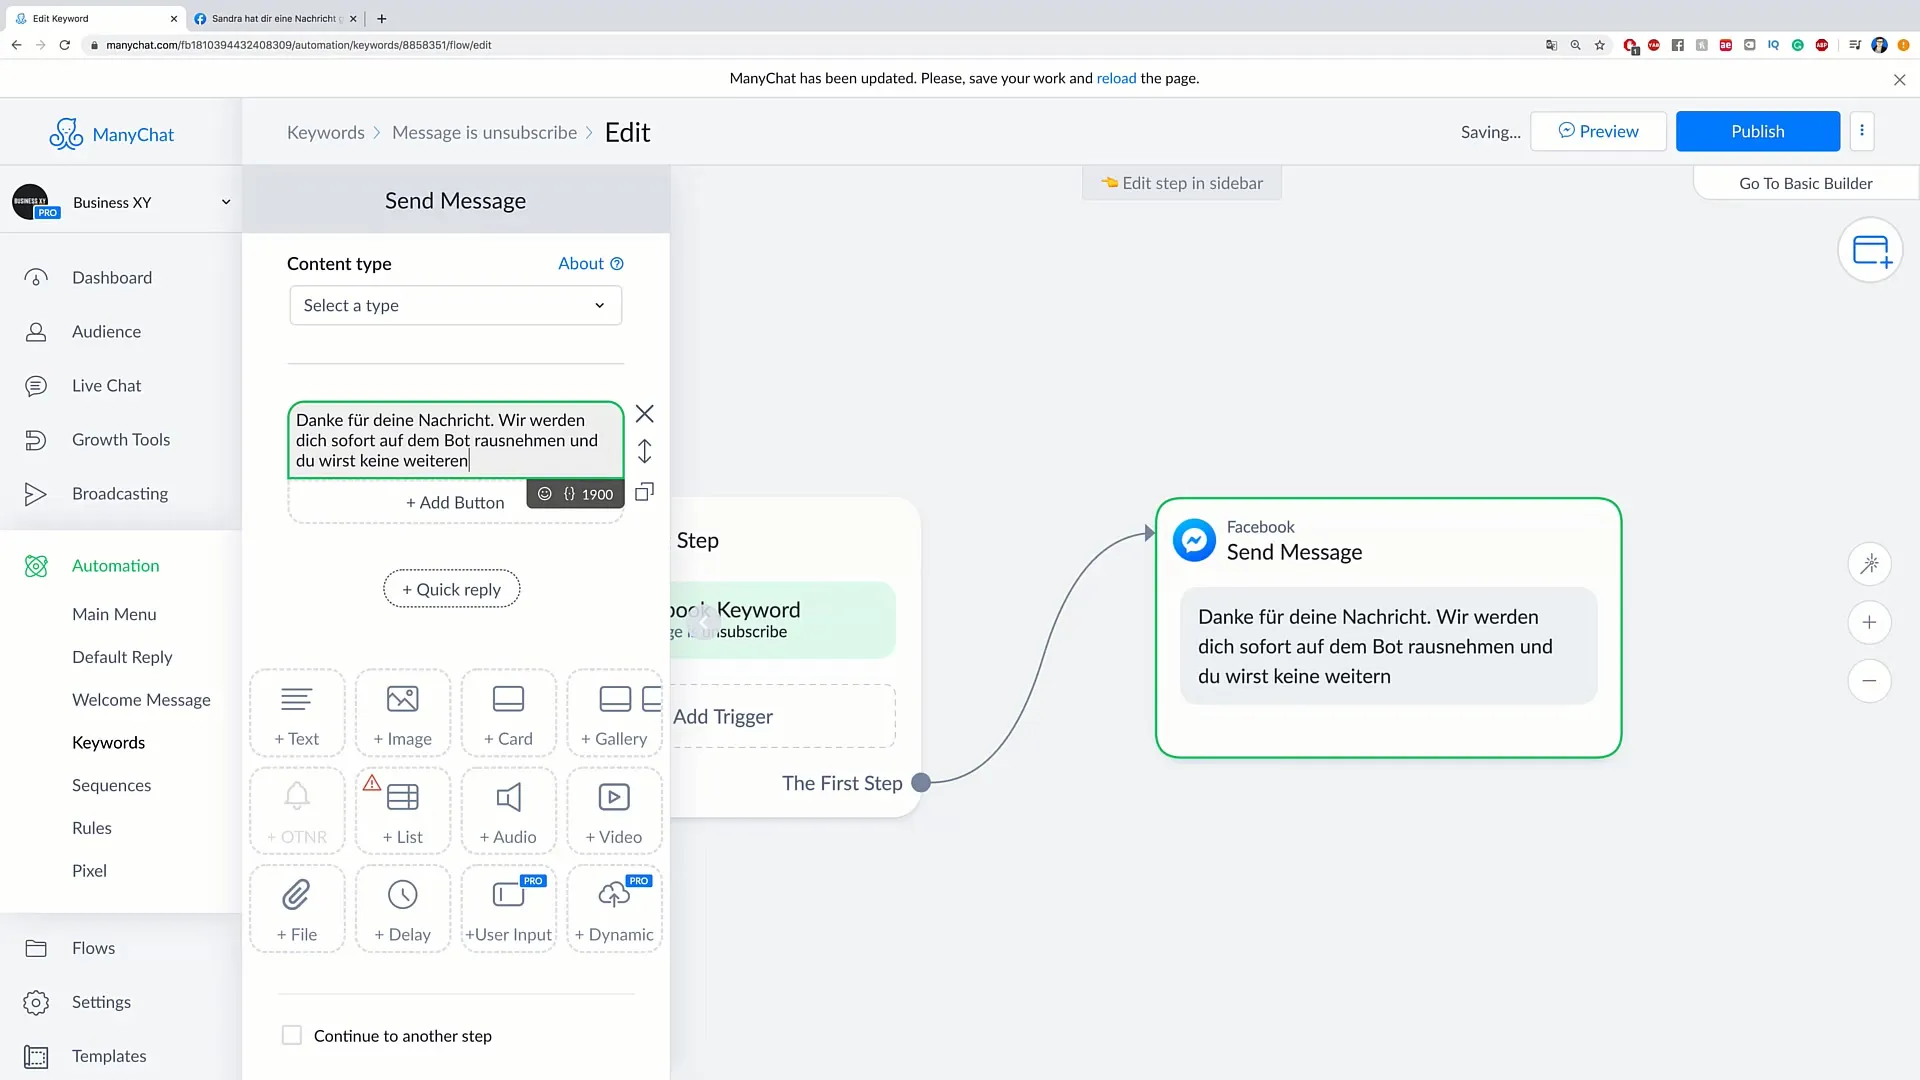Go to Flows
Image resolution: width=1920 pixels, height=1080 pixels.
tap(93, 948)
